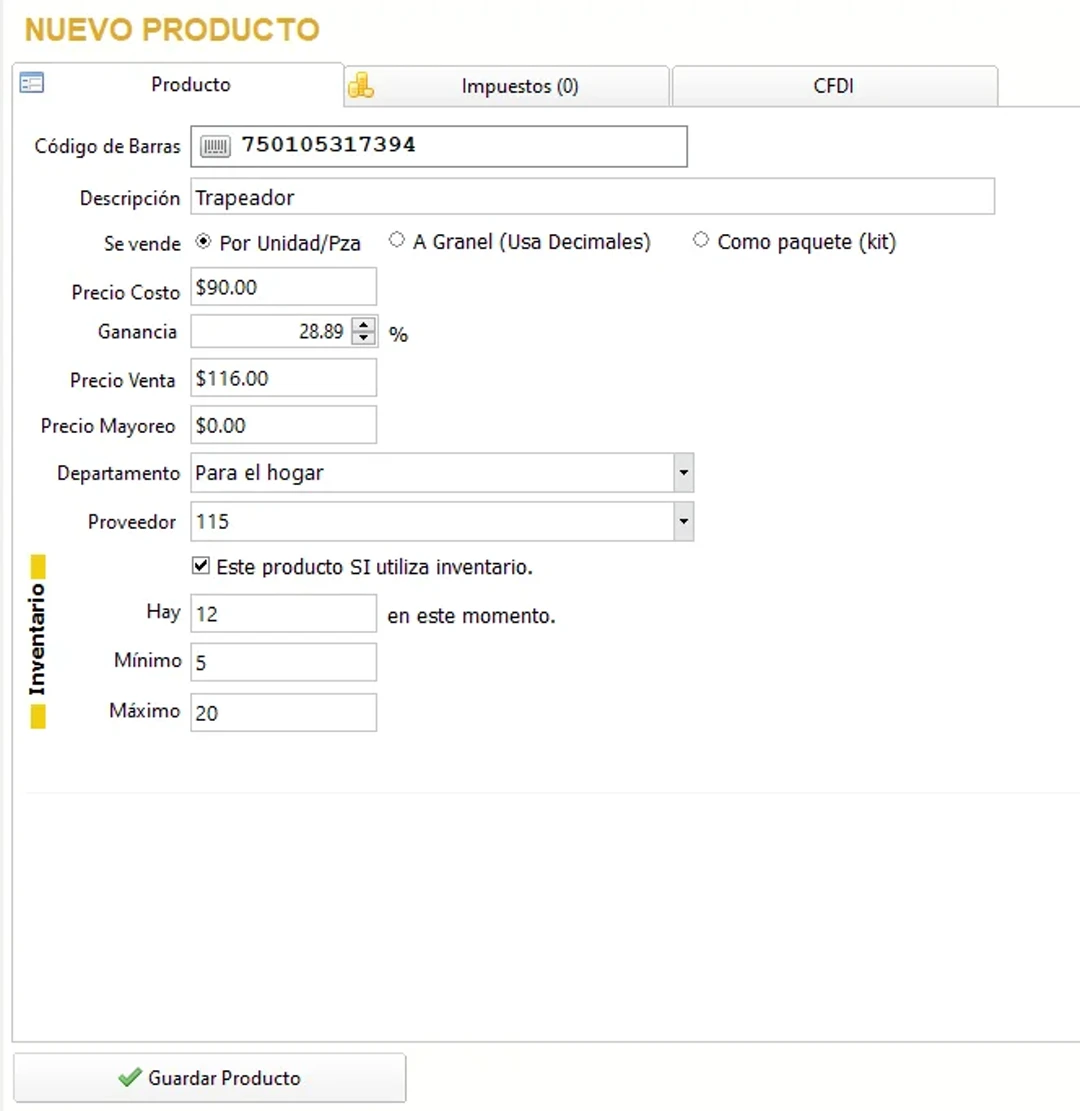This screenshot has width=1080, height=1111.
Task: Click the "Hay" inventory quantity field
Action: pos(283,613)
